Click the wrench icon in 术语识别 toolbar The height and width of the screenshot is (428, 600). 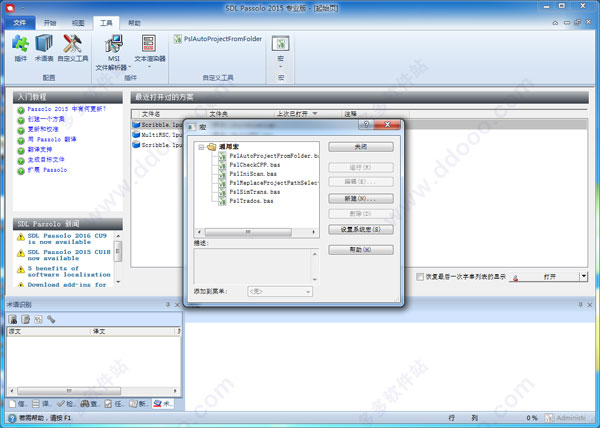51,319
